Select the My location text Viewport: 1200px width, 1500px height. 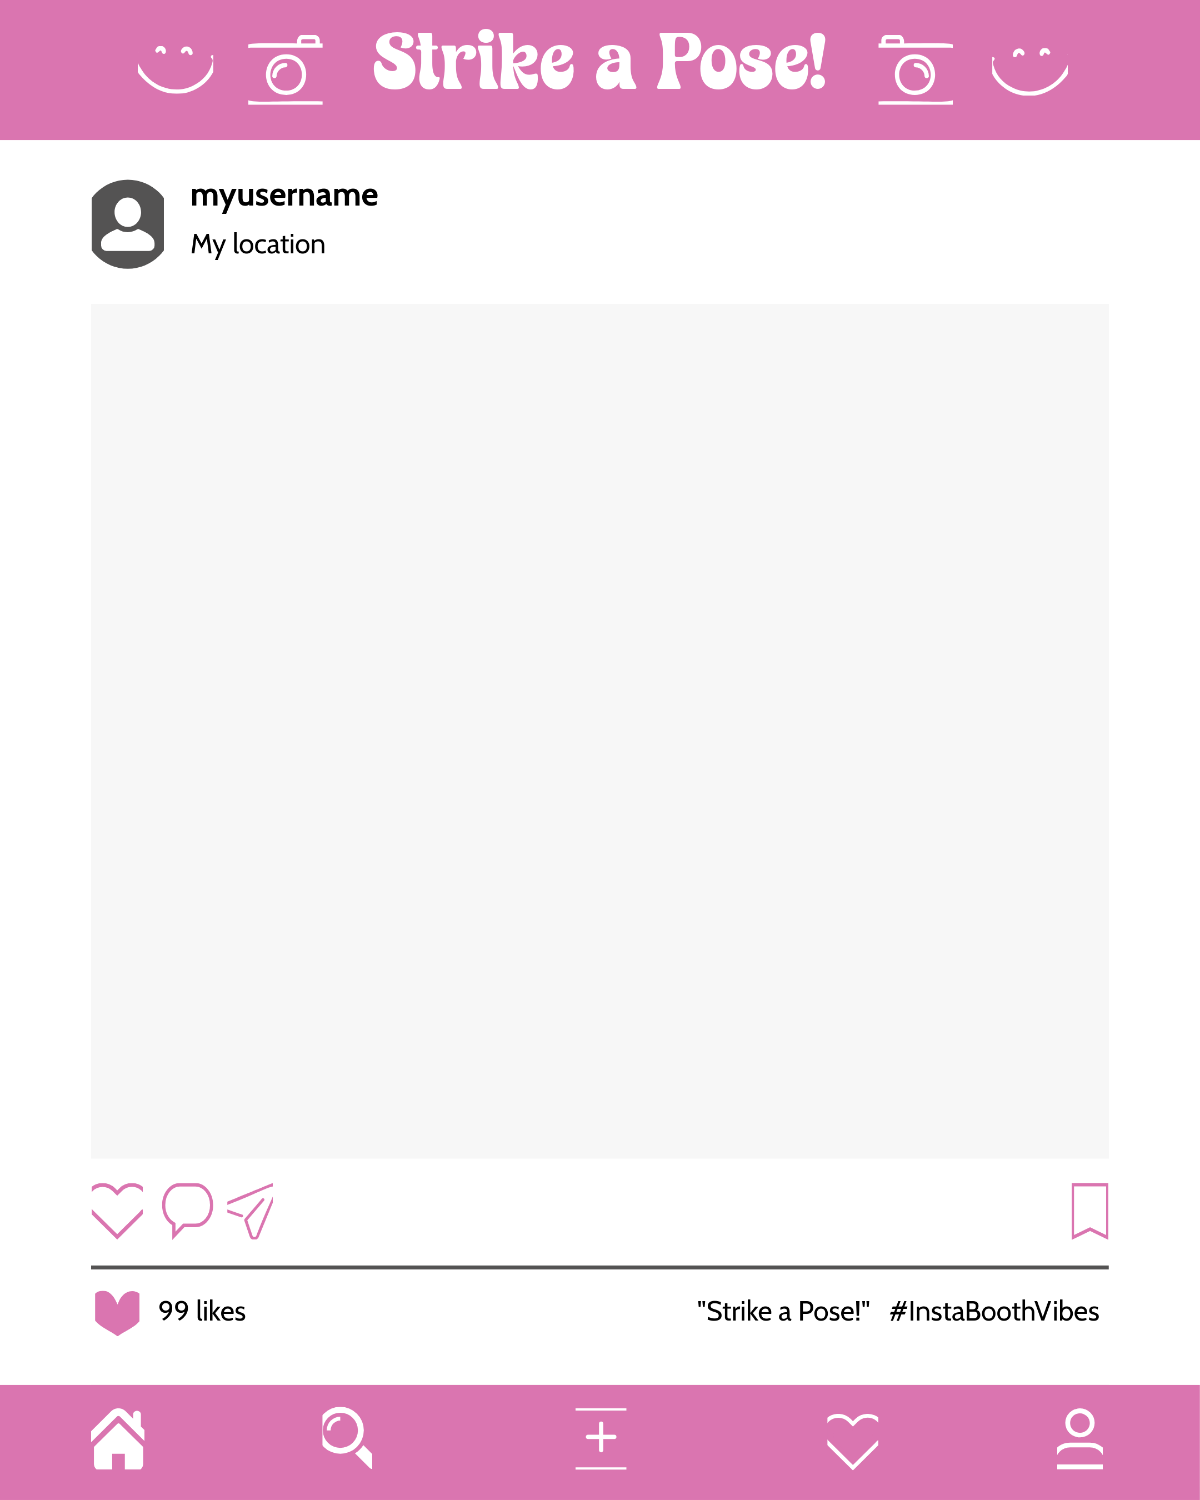tap(258, 244)
